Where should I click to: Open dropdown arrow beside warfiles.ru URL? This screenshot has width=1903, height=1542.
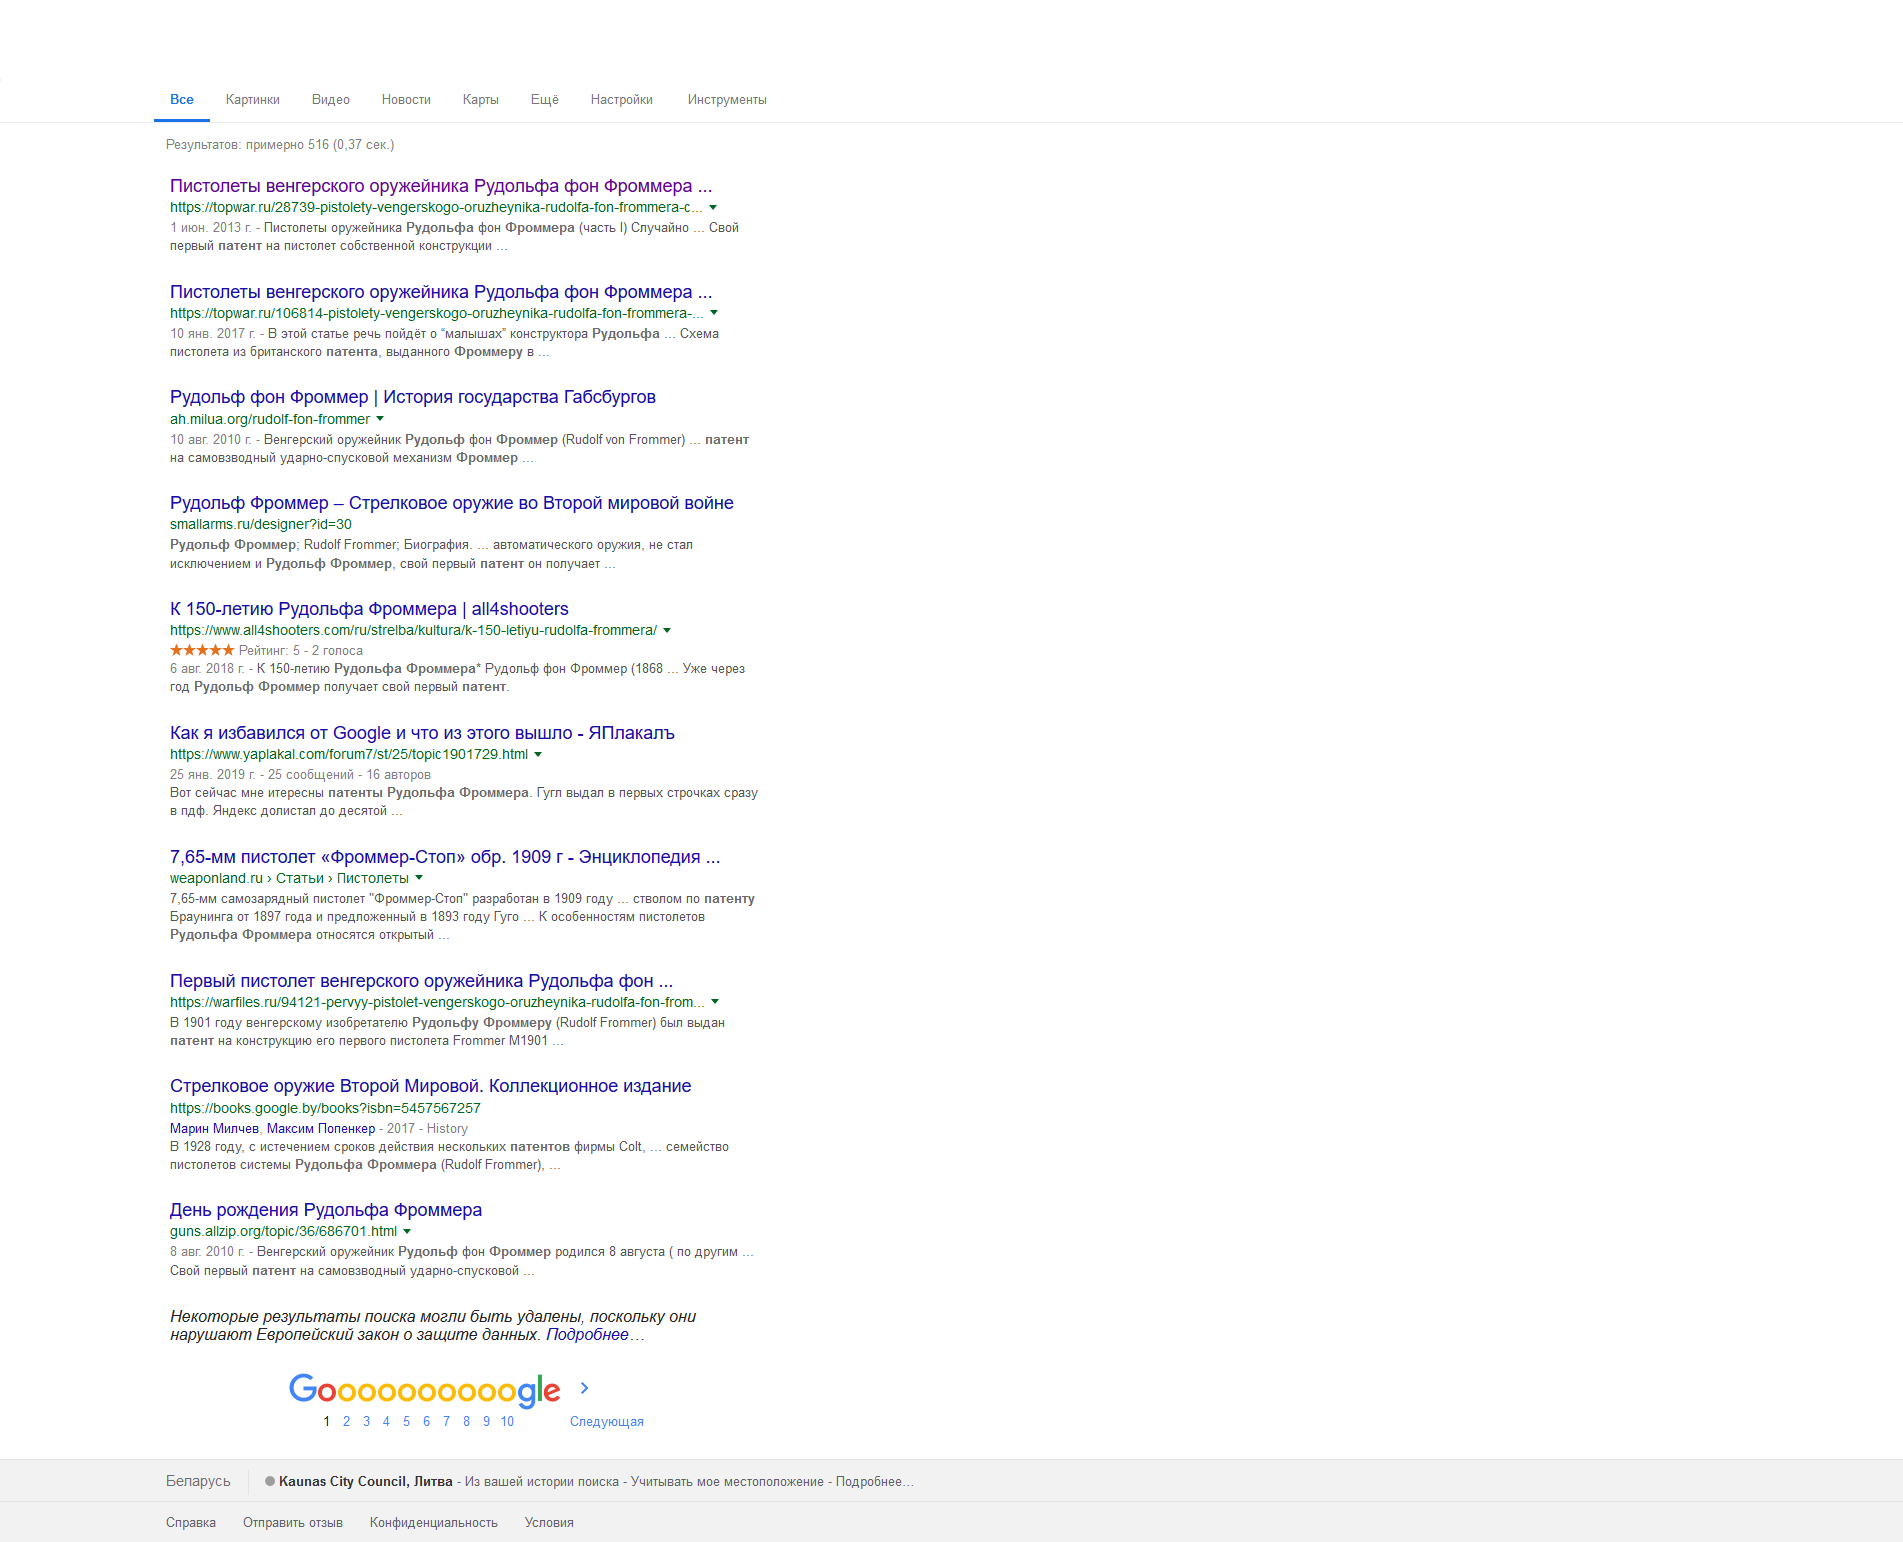pos(715,1002)
